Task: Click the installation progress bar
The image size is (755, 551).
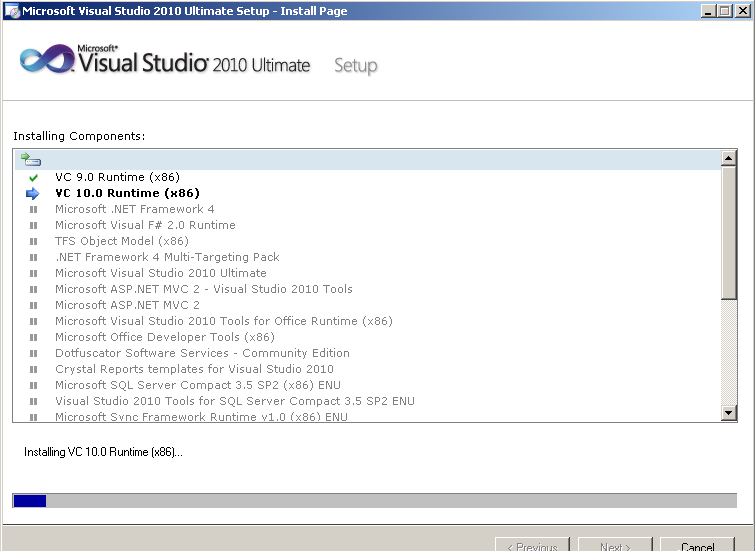Action: tap(375, 500)
